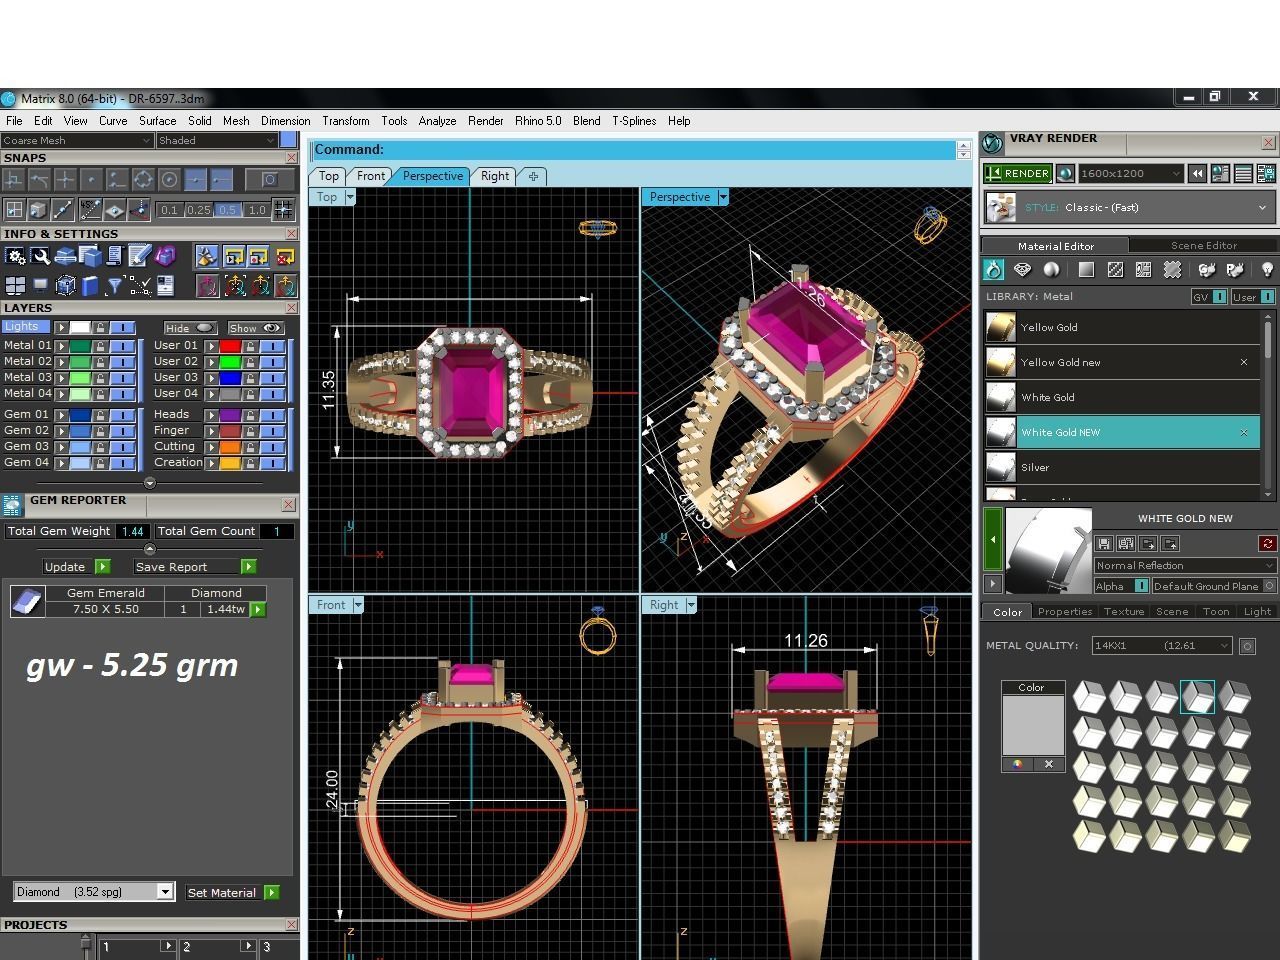The height and width of the screenshot is (960, 1280).
Task: Open the render resolution 1600x1200 dropdown
Action: [x=1131, y=173]
